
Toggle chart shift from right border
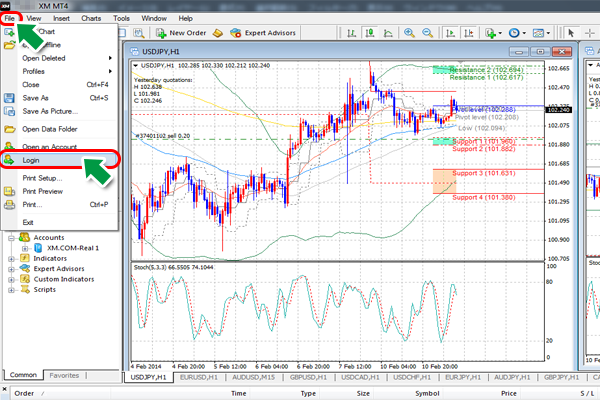pyautogui.click(x=469, y=33)
